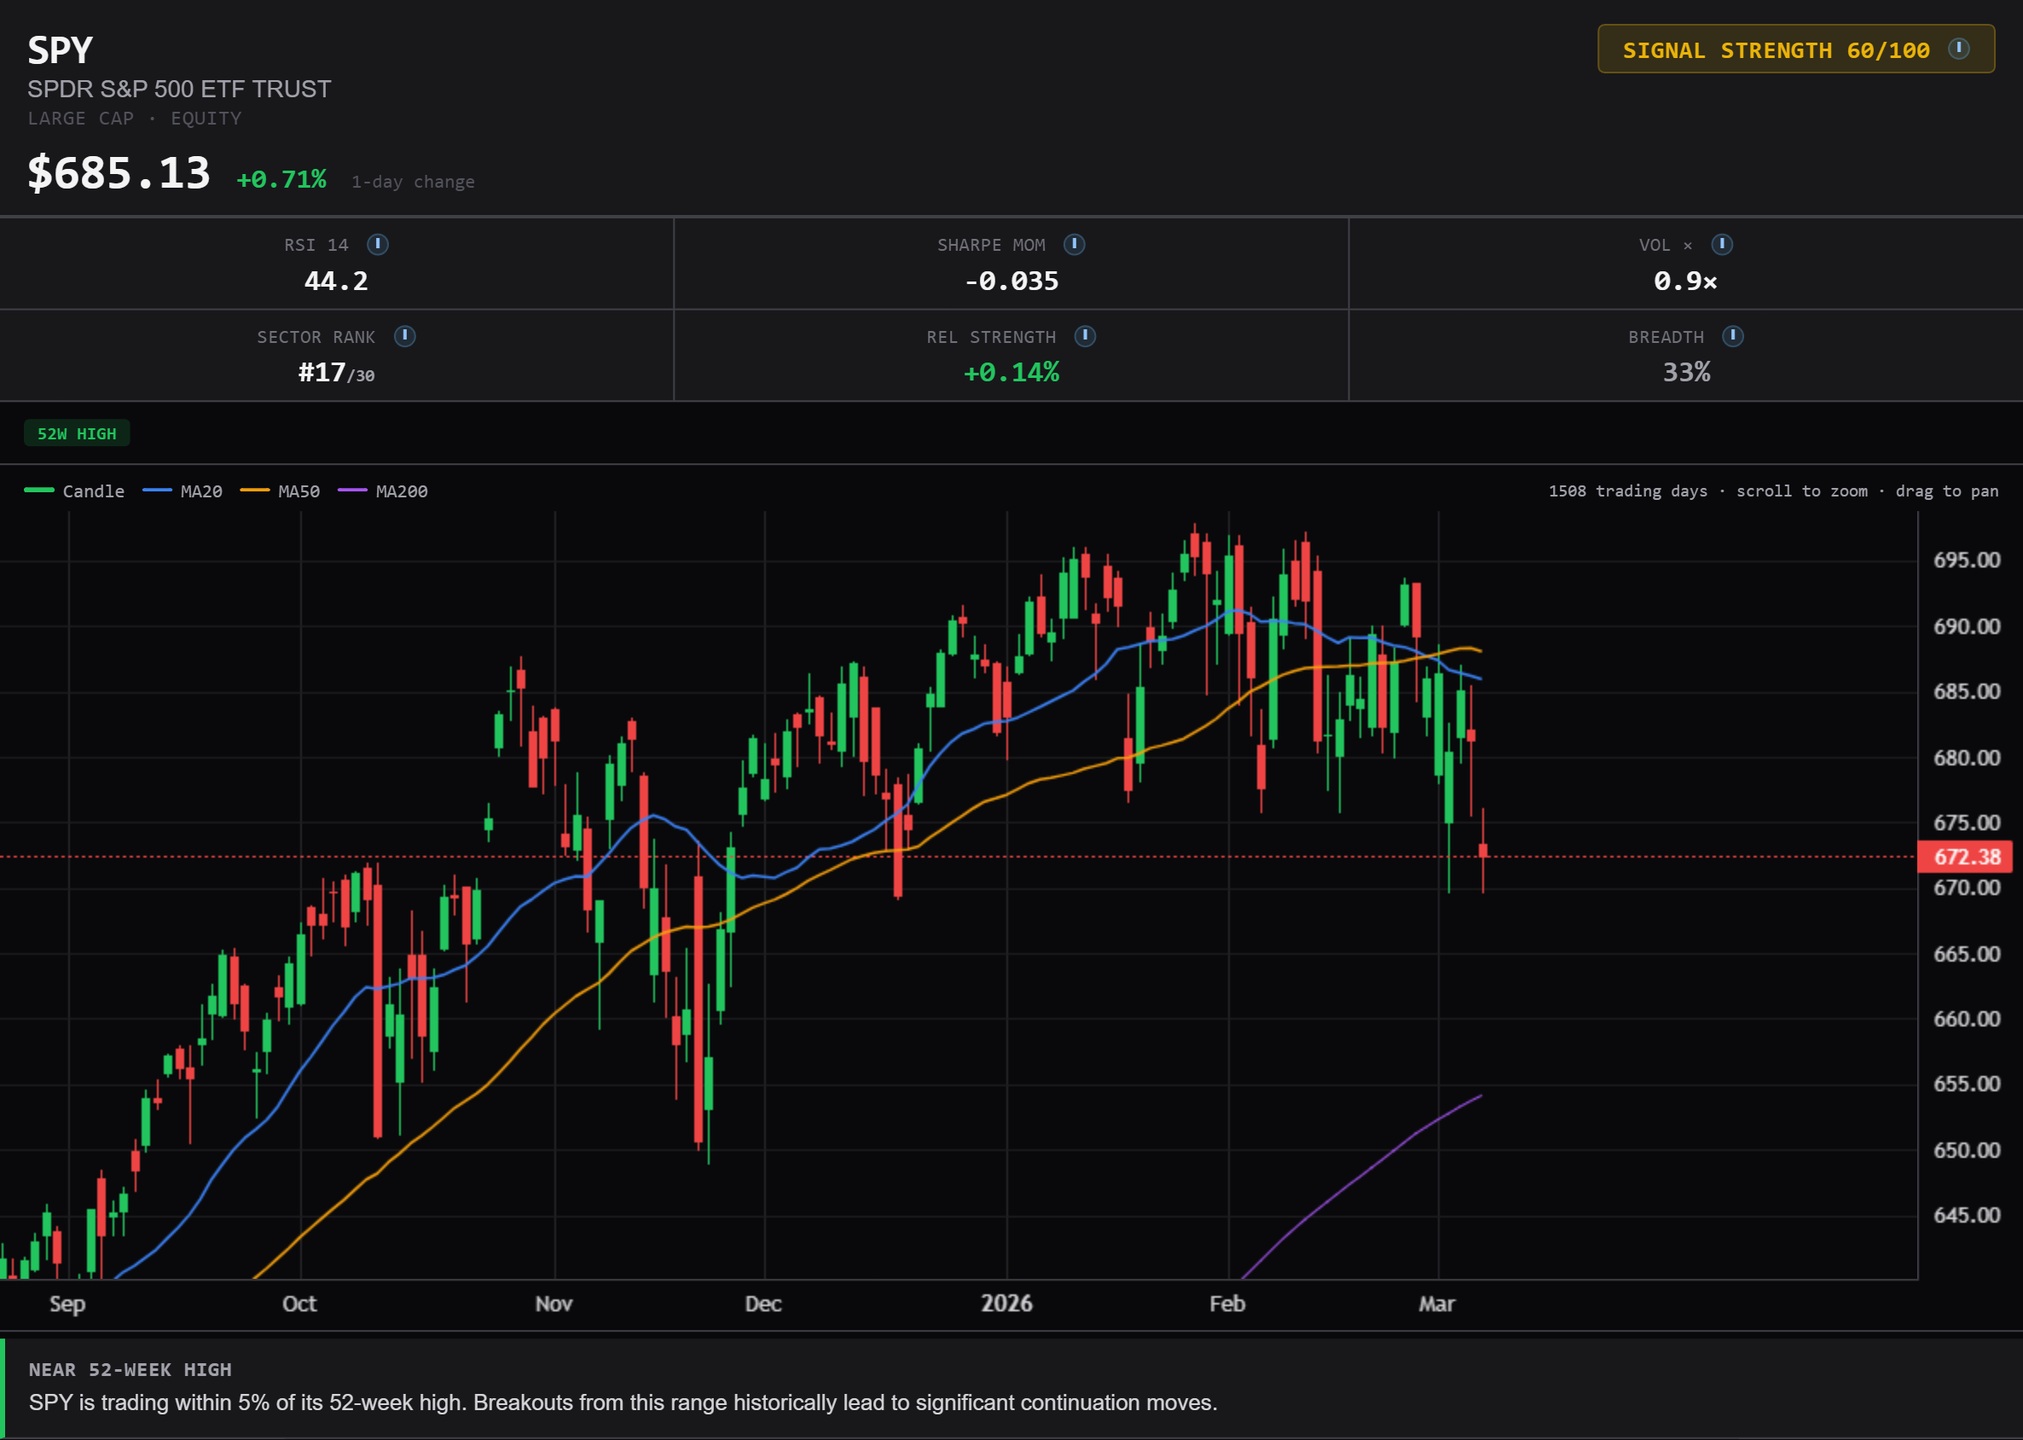2023x1440 pixels.
Task: Click the Rel Strength info icon
Action: click(x=1085, y=336)
